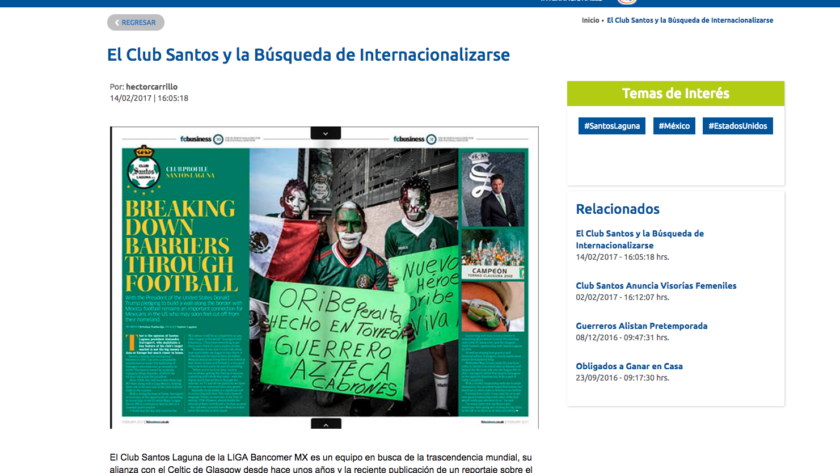Open related article Guerreros Alistan Pretemporada

(x=641, y=326)
